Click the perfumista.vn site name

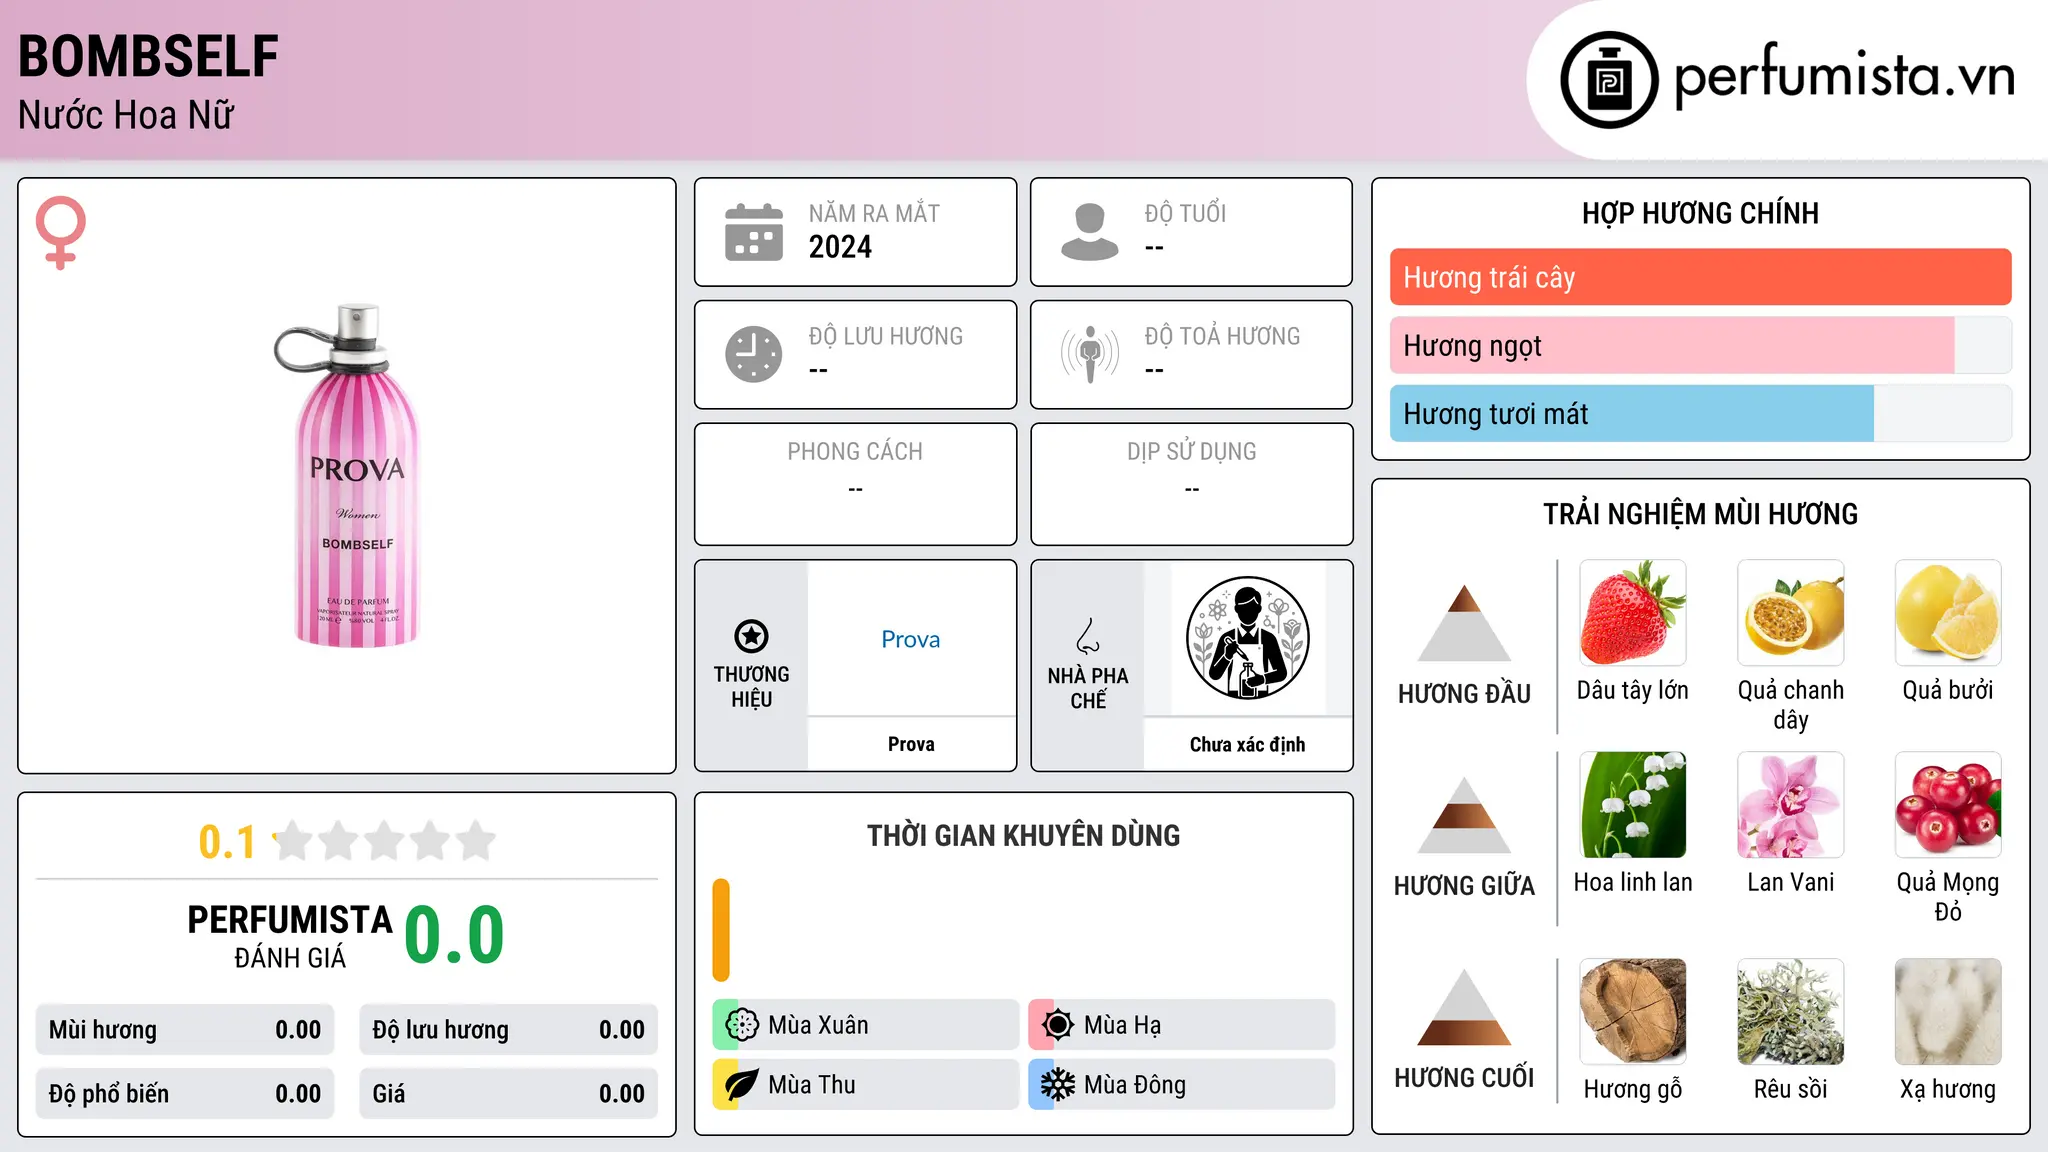tap(1845, 77)
